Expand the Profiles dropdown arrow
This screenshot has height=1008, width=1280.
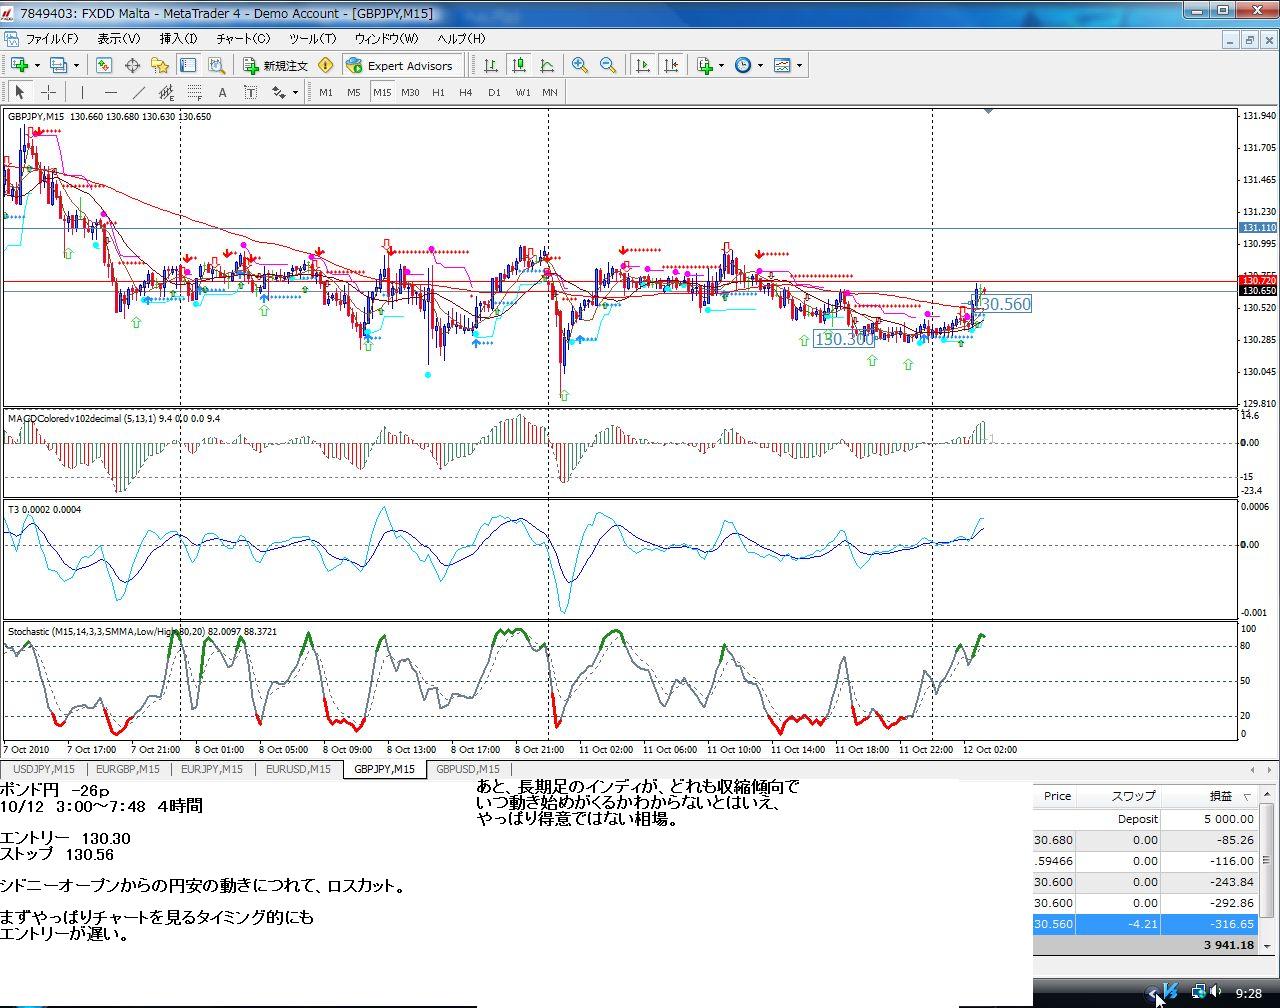point(76,65)
